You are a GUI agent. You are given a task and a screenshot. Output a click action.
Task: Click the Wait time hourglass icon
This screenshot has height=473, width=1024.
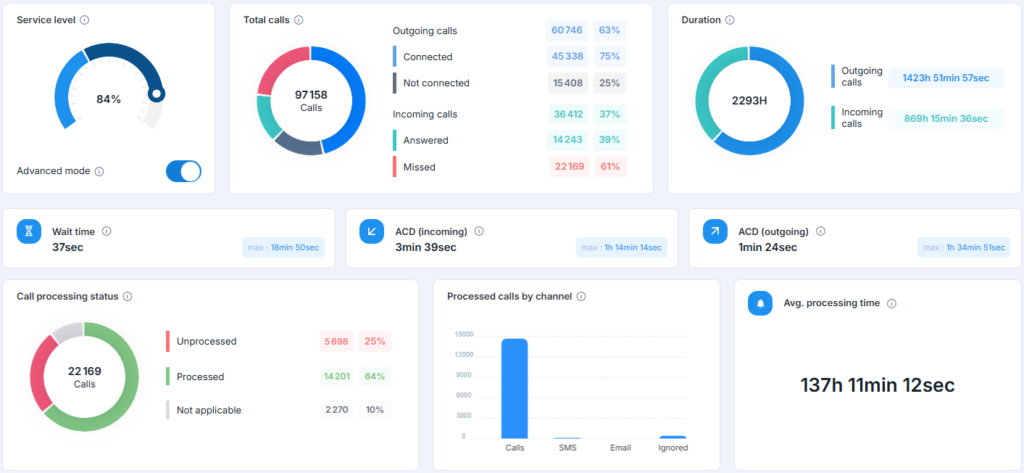[x=30, y=232]
